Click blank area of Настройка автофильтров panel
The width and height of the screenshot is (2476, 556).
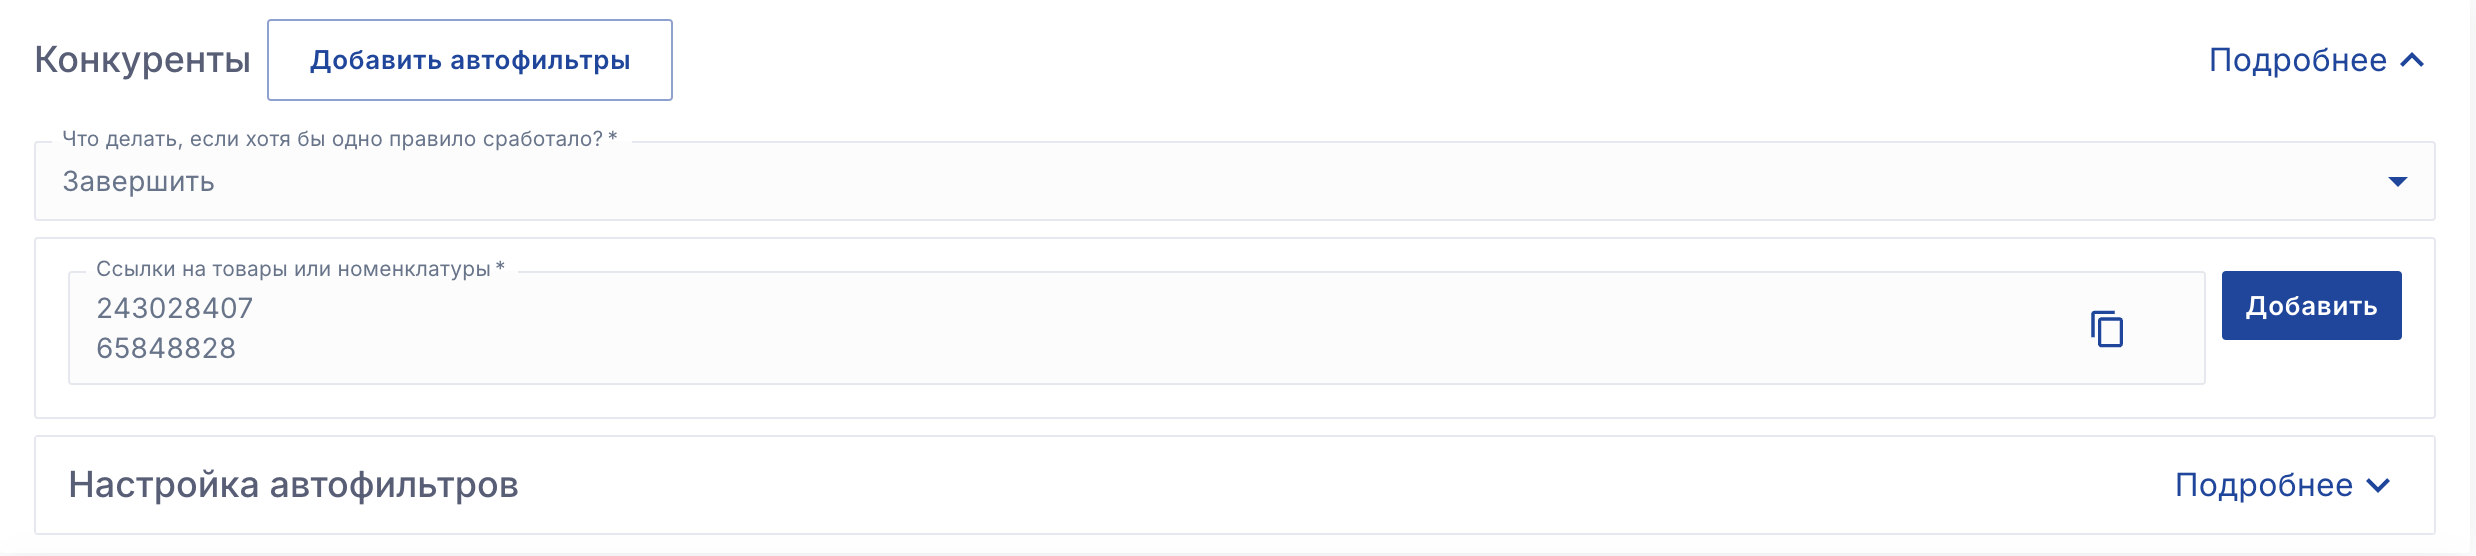(1300, 486)
